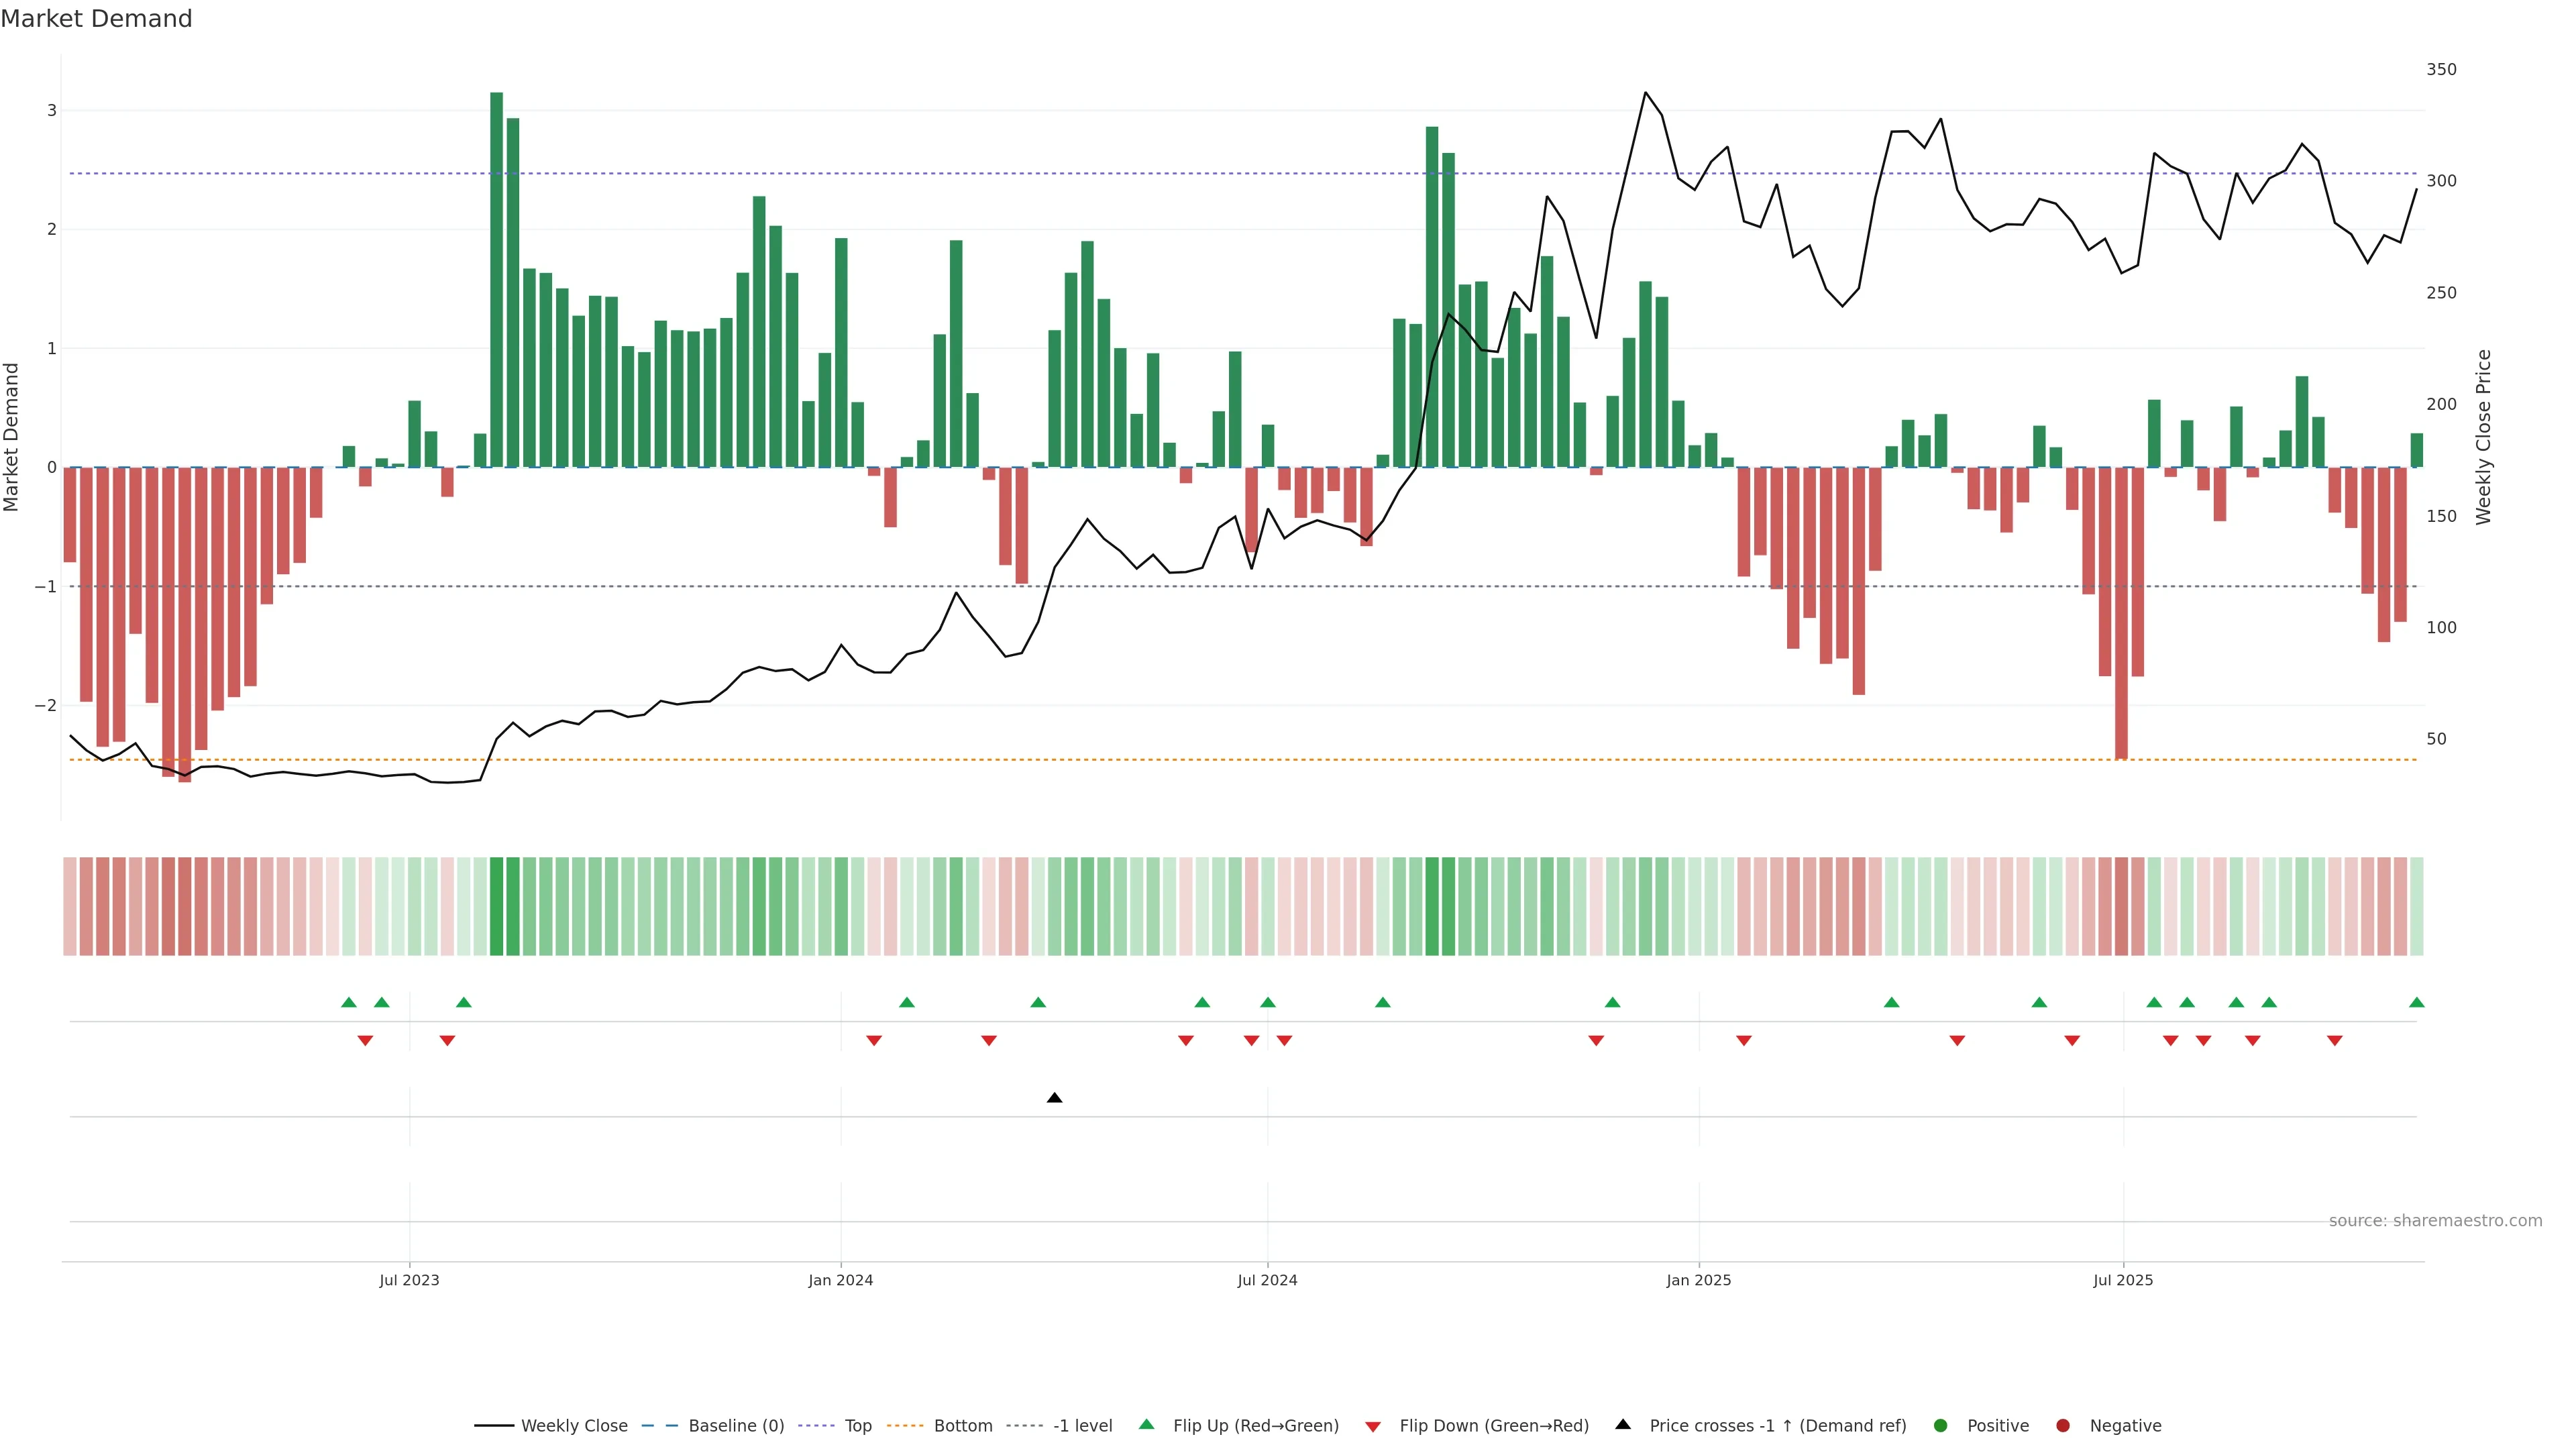Screen dimensions: 2576x1449
Task: Click the black triangle marker in the chart
Action: [x=1054, y=1098]
